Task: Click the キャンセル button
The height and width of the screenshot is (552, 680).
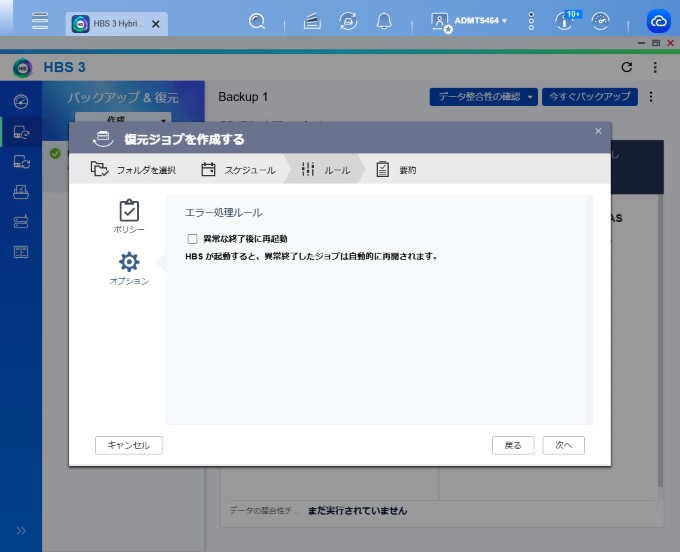Action: [129, 445]
